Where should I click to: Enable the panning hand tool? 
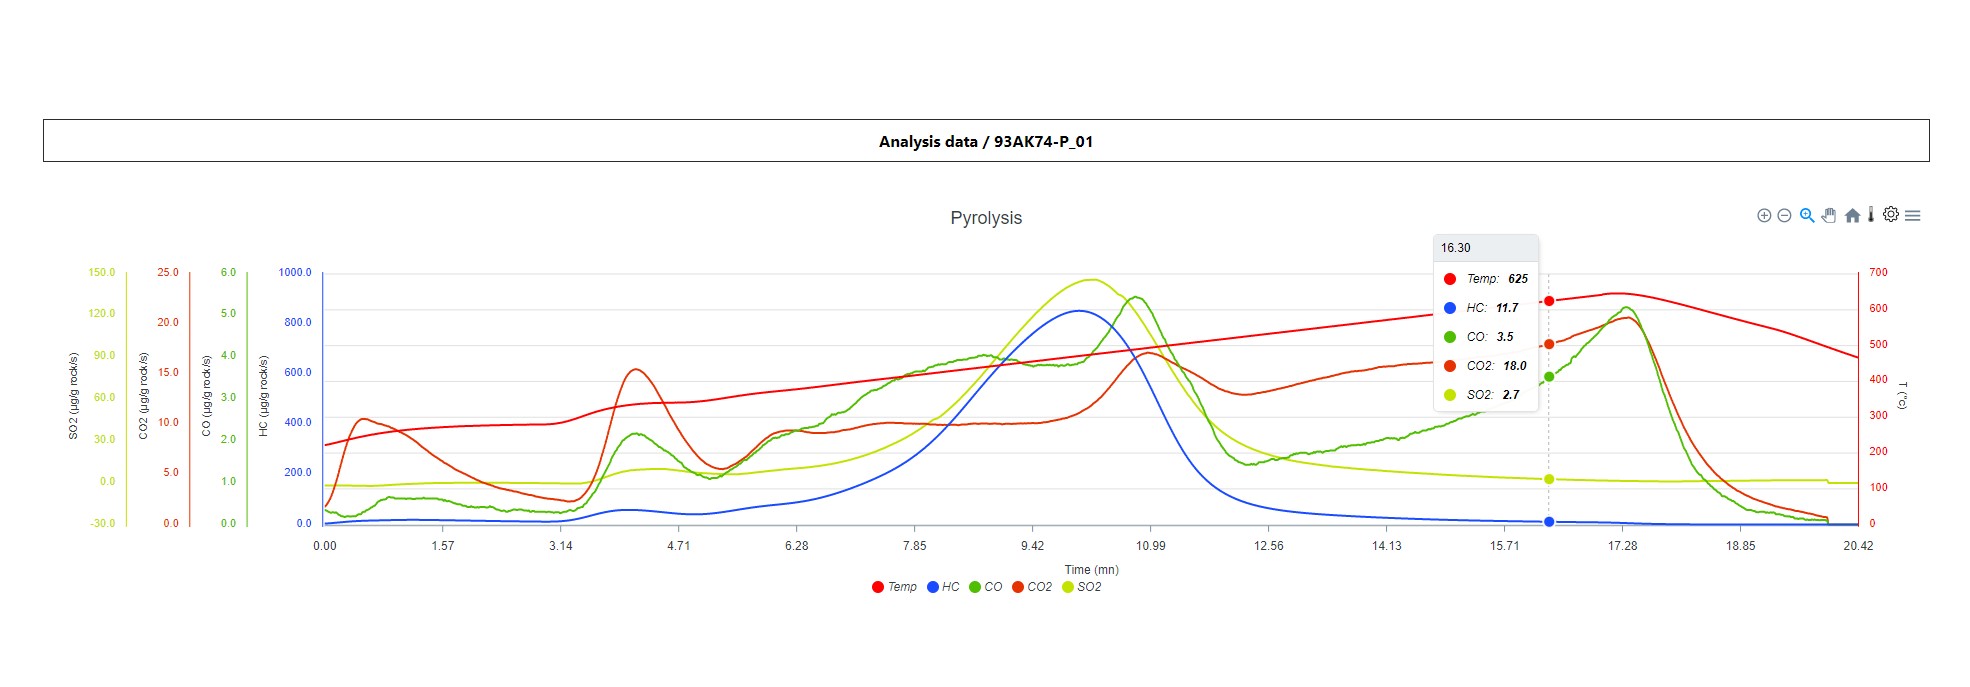click(x=1829, y=216)
